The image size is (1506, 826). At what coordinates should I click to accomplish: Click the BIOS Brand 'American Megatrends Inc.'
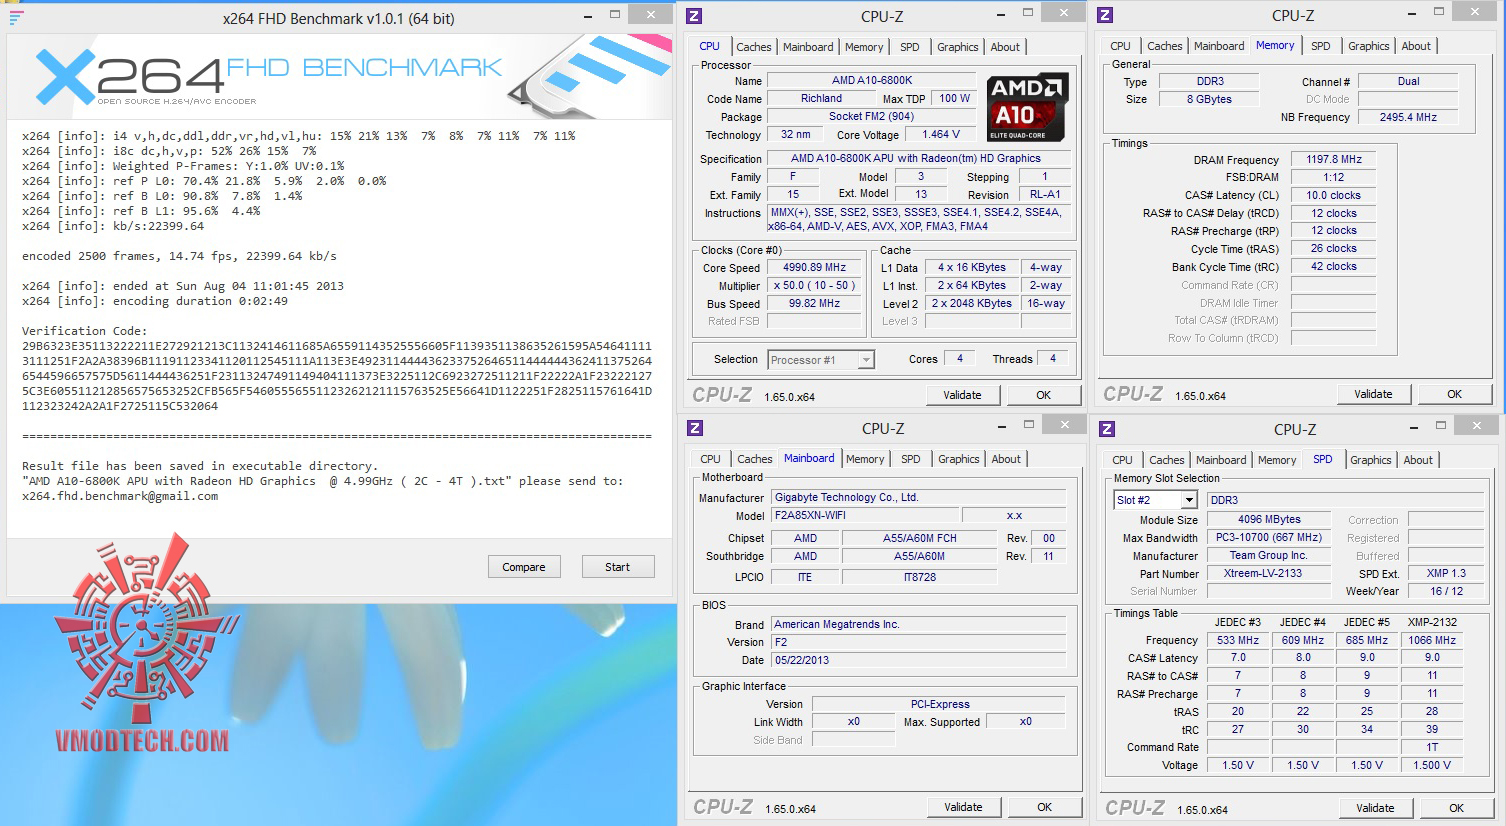(x=919, y=625)
